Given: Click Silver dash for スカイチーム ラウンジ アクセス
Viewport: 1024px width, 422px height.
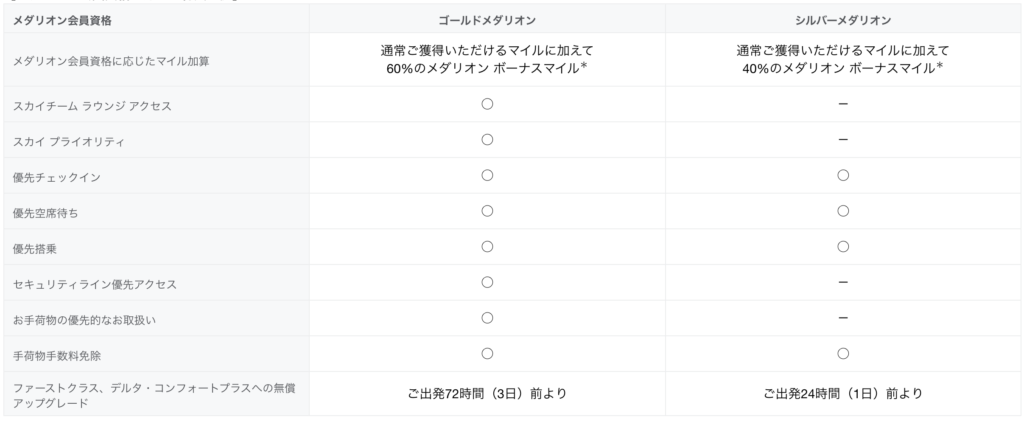Looking at the screenshot, I should [x=842, y=104].
